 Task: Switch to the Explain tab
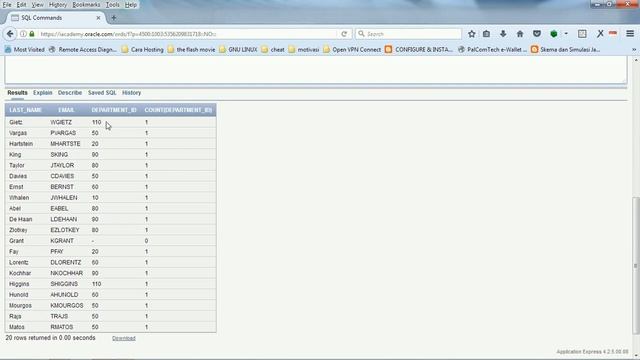42,93
